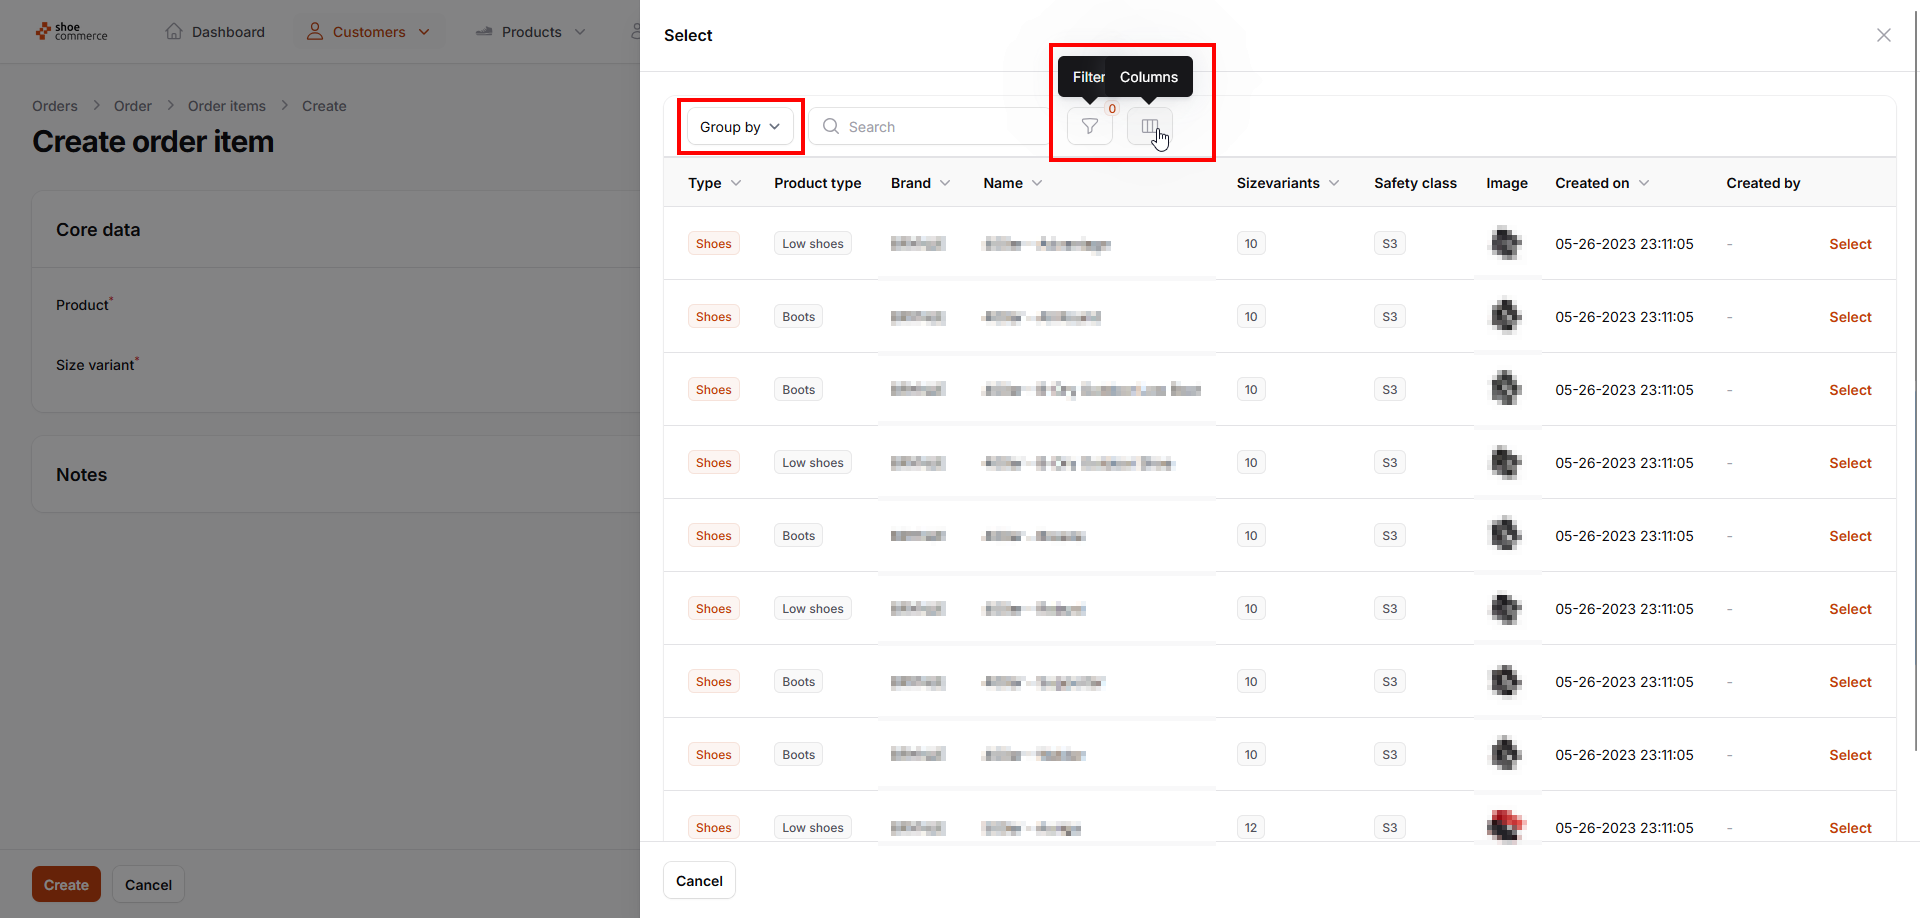
Task: Click the Core data section heading
Action: pyautogui.click(x=98, y=230)
